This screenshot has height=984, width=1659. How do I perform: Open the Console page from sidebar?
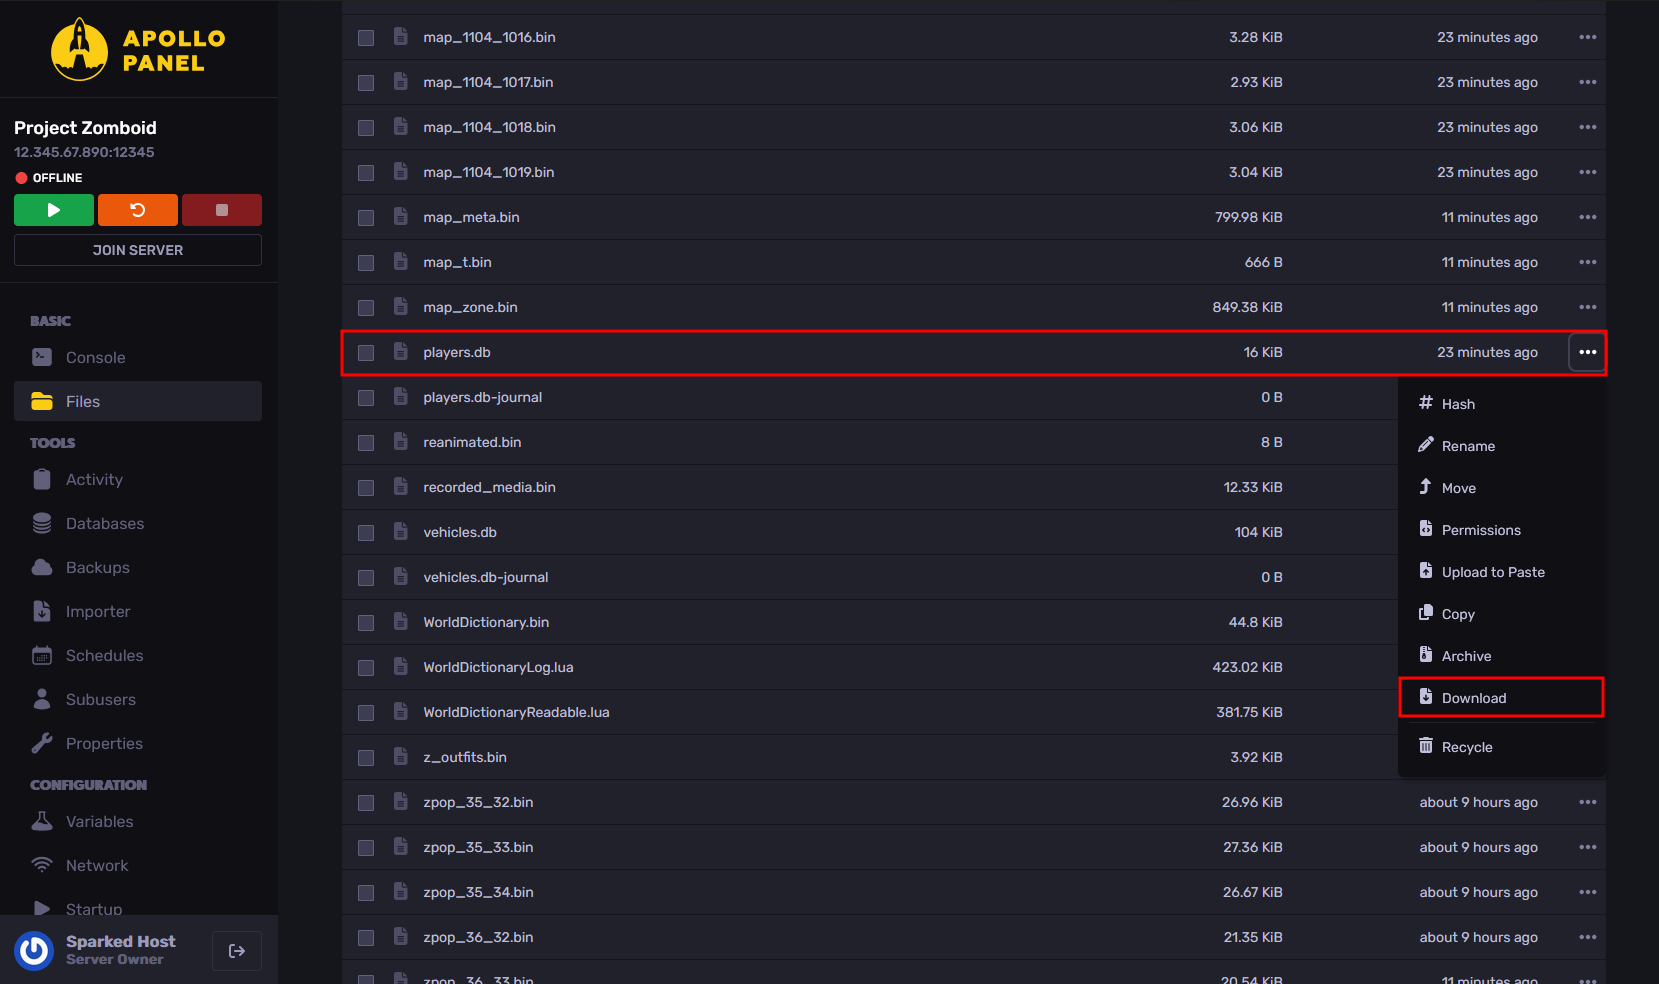click(x=95, y=358)
